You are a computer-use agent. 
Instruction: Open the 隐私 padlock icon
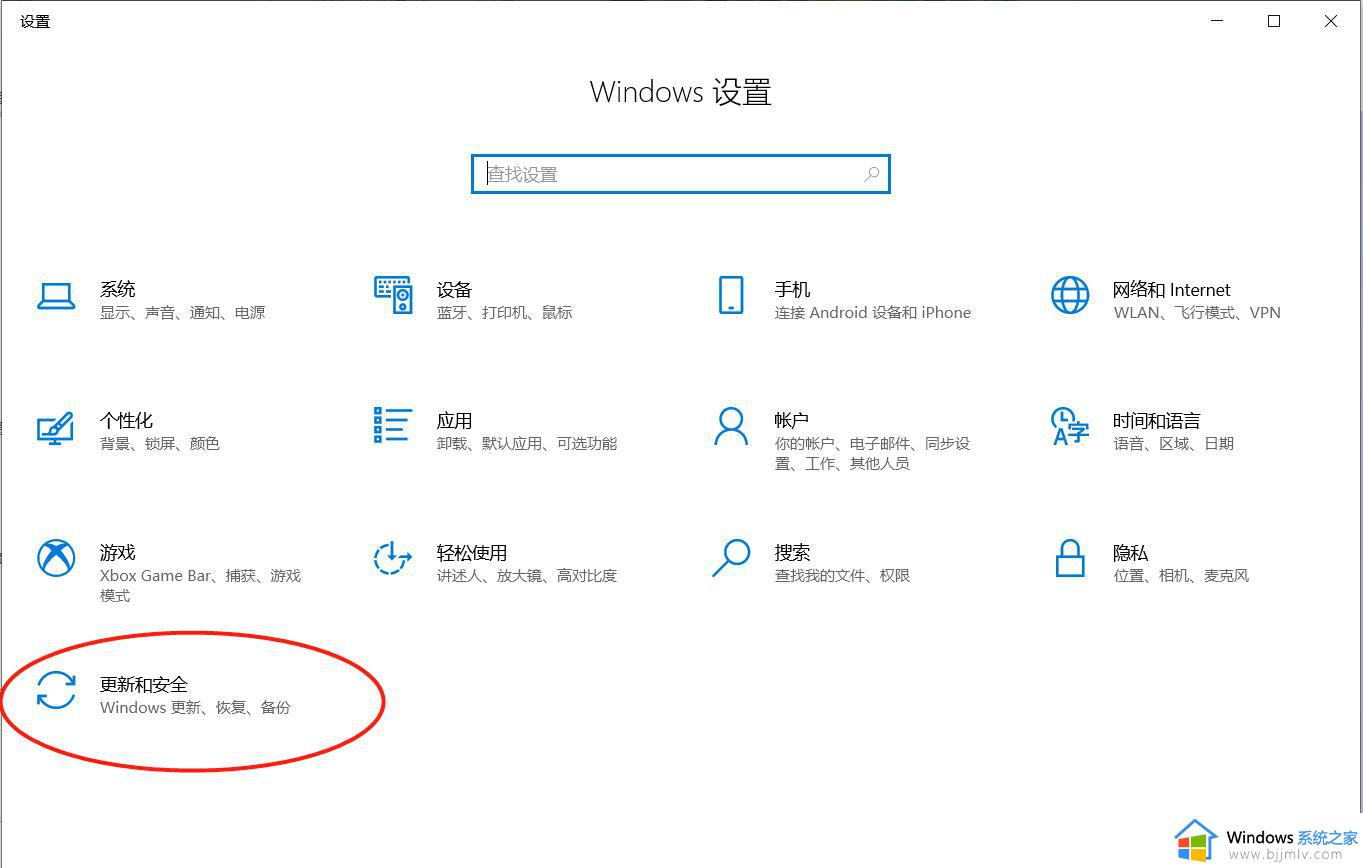(x=1070, y=558)
